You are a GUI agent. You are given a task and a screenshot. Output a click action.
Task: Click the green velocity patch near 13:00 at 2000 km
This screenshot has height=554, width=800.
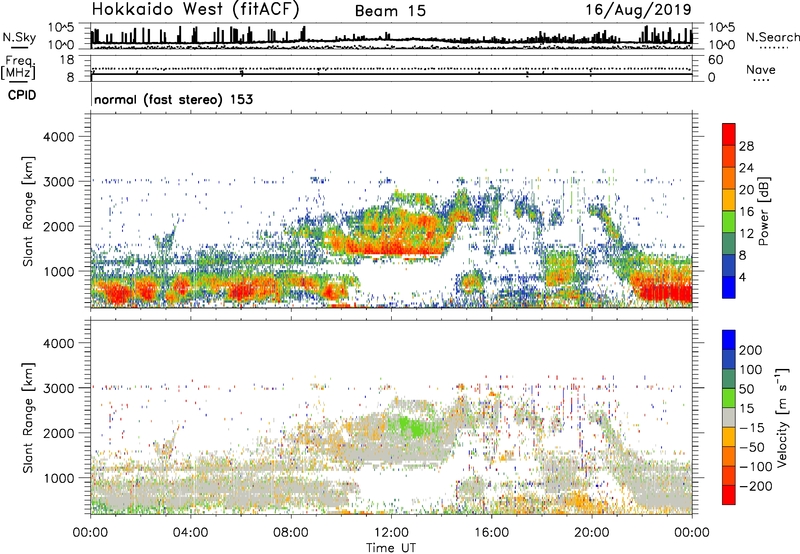413,427
